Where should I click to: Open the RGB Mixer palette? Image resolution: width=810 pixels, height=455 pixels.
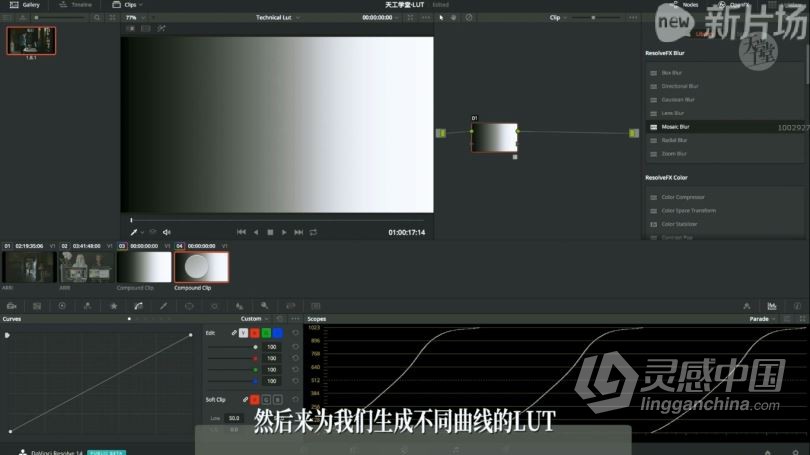pos(87,306)
